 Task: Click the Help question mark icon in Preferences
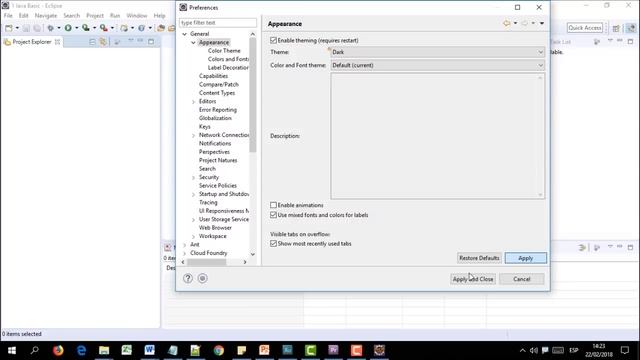[x=188, y=278]
